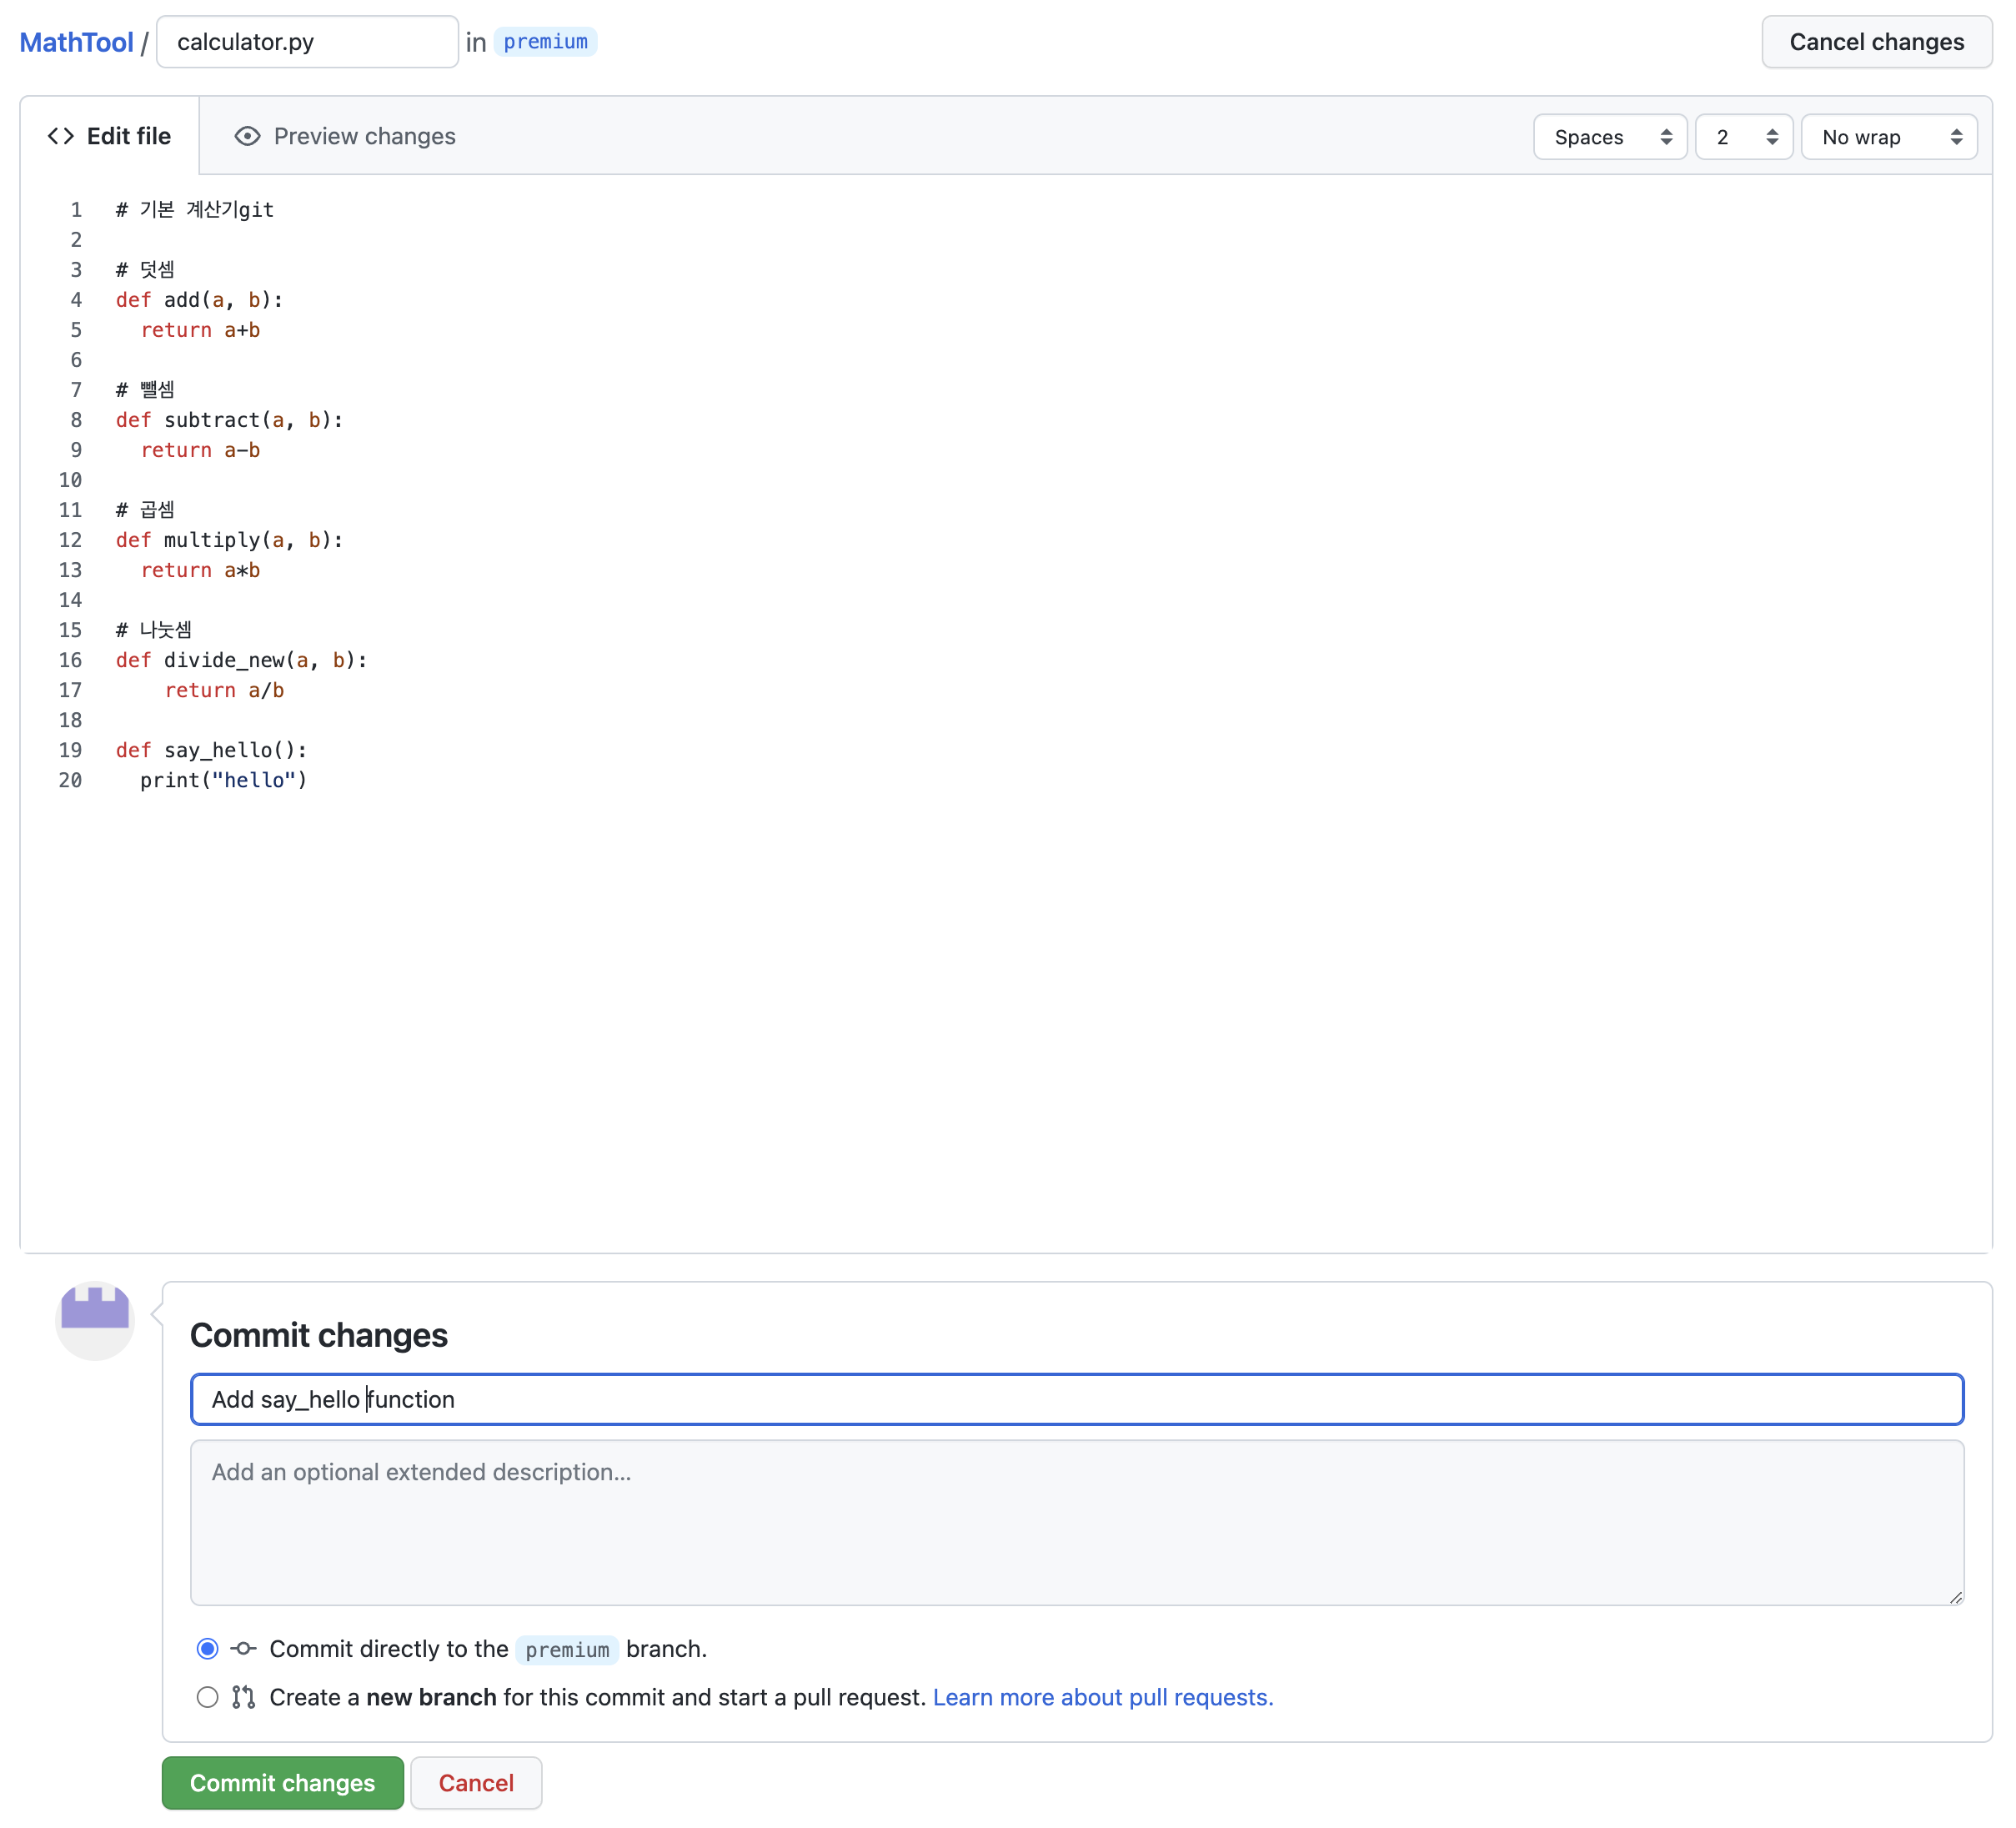
Task: Select Create a new branch radio option
Action: coord(207,1697)
